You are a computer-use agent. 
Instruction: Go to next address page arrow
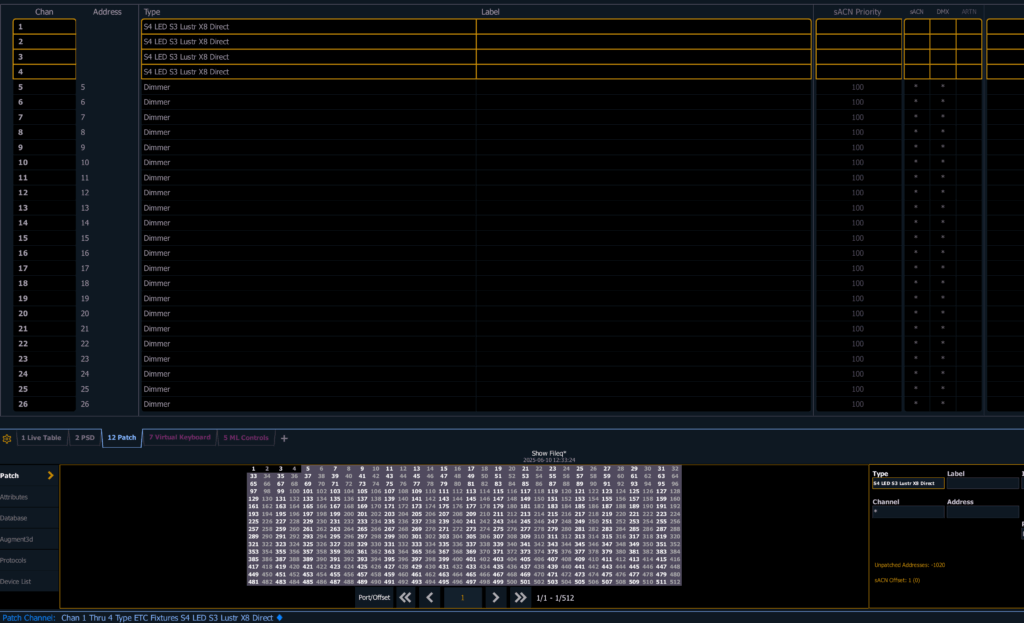coord(496,598)
